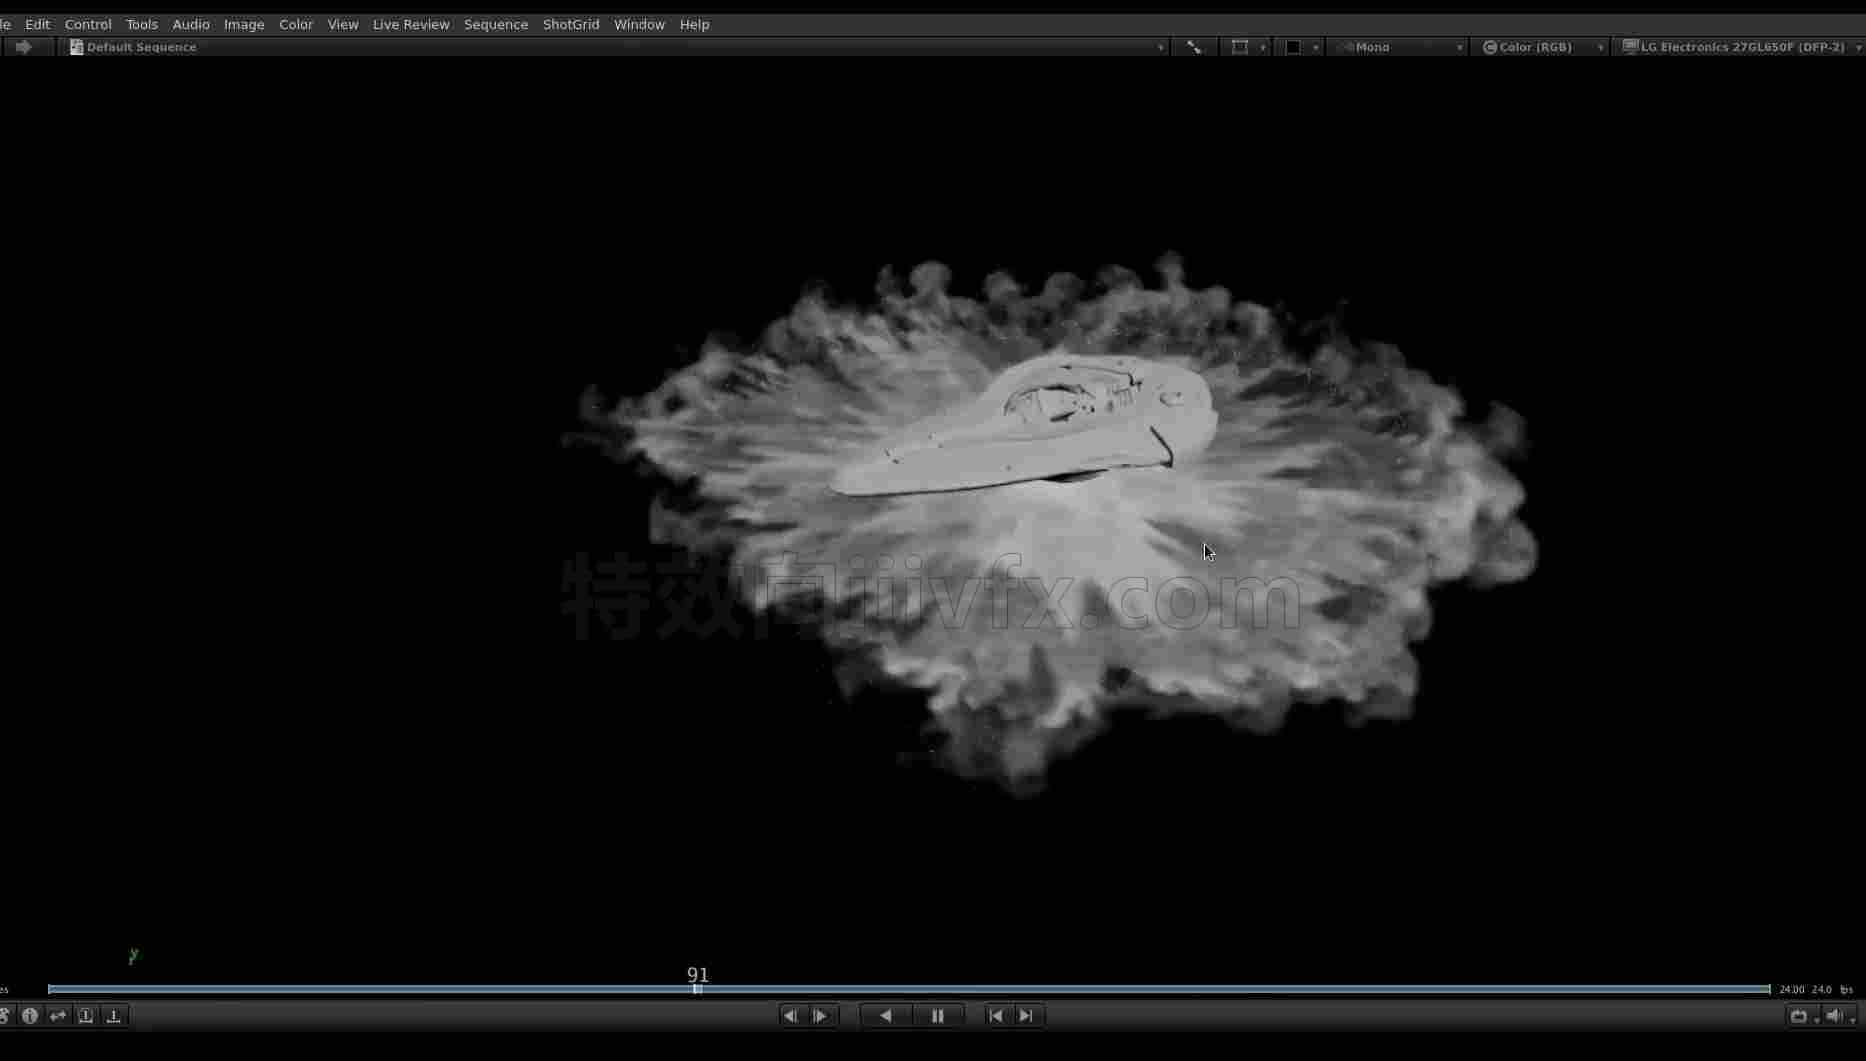Open the ShotGrid menu

point(571,24)
